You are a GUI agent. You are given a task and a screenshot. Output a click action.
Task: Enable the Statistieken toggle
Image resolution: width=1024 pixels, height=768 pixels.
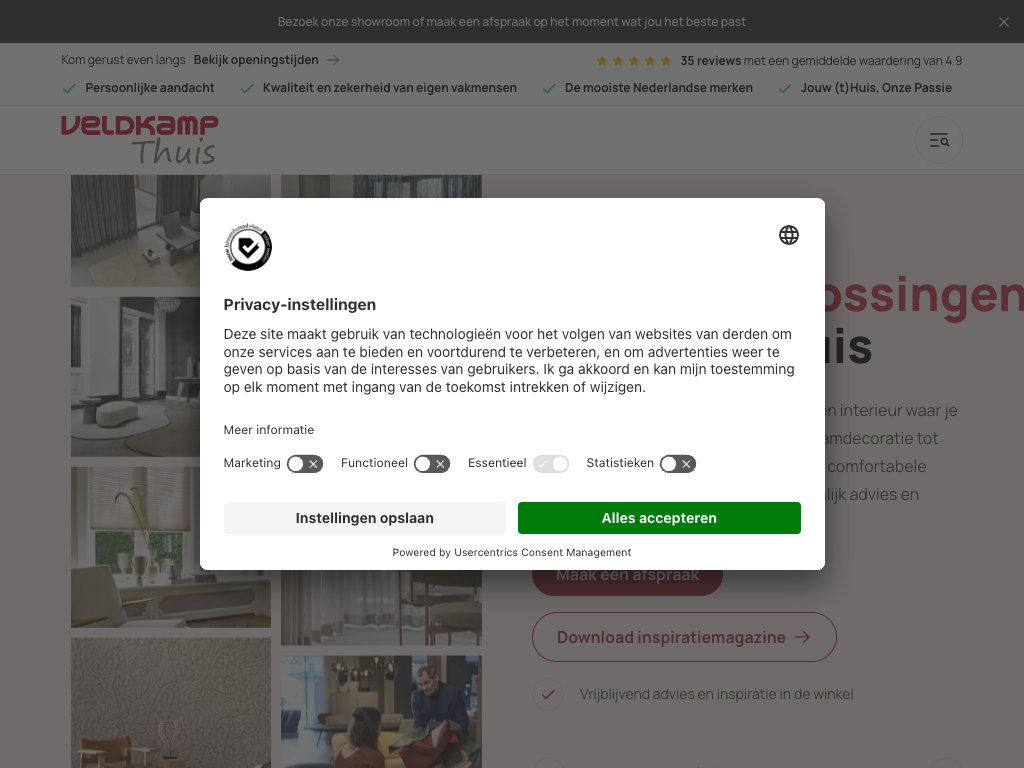pos(678,464)
